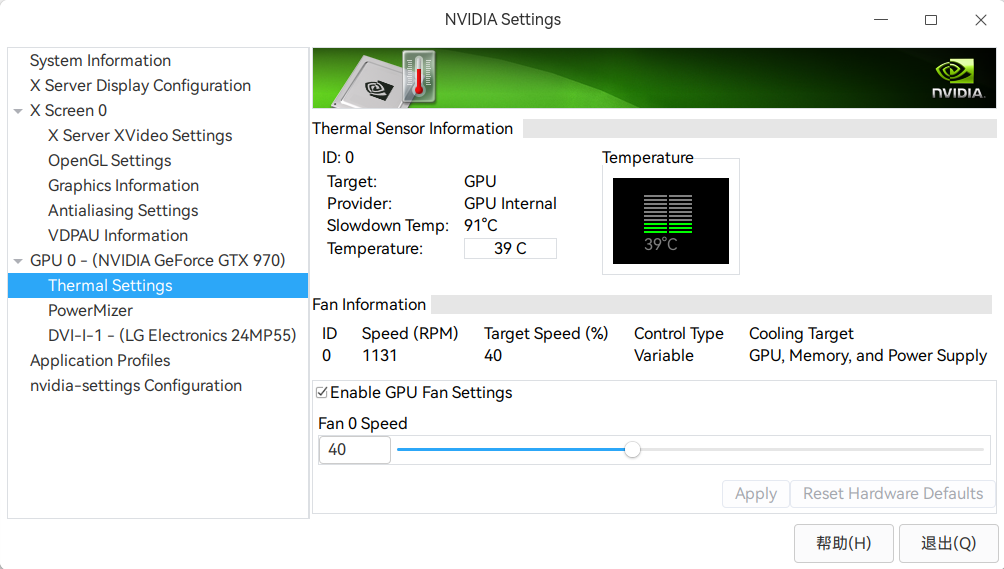Click the 帮助(H) help button
The width and height of the screenshot is (1004, 569).
coord(843,543)
